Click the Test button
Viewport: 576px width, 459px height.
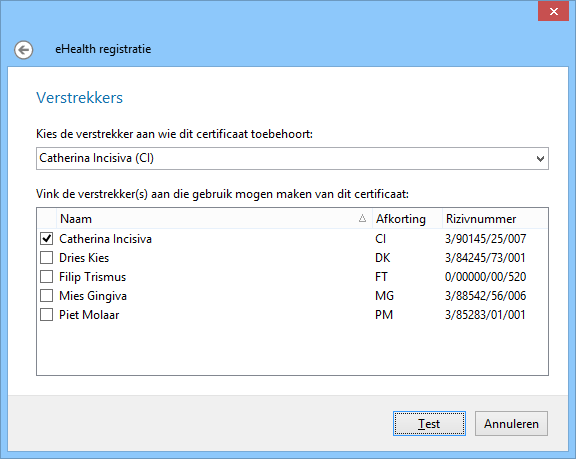click(429, 424)
